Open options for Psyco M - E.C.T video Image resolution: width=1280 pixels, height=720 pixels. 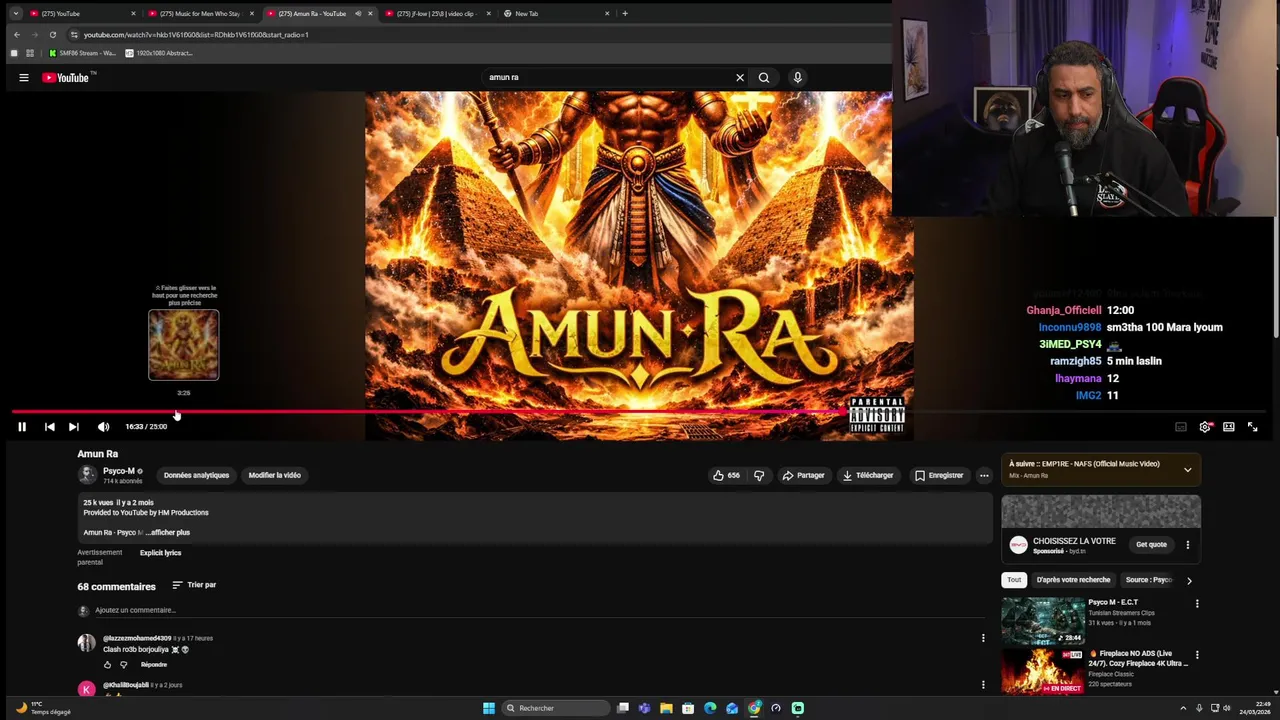click(x=1197, y=604)
